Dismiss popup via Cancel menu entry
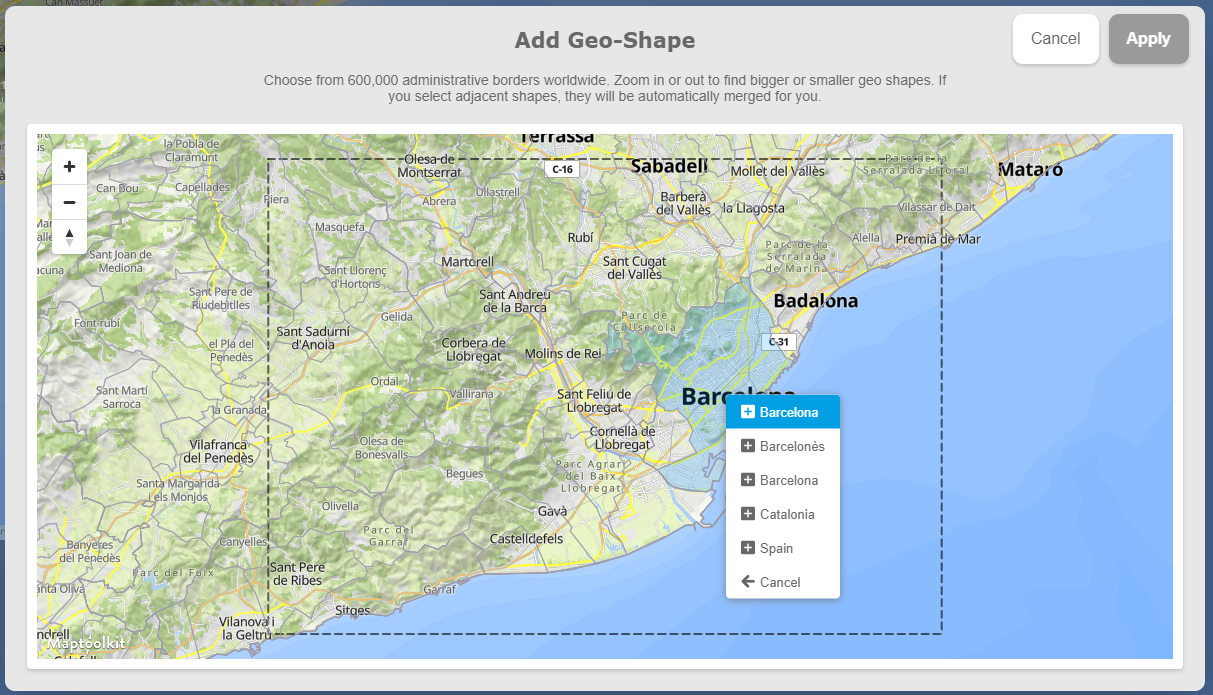The width and height of the screenshot is (1213, 695). (x=783, y=582)
